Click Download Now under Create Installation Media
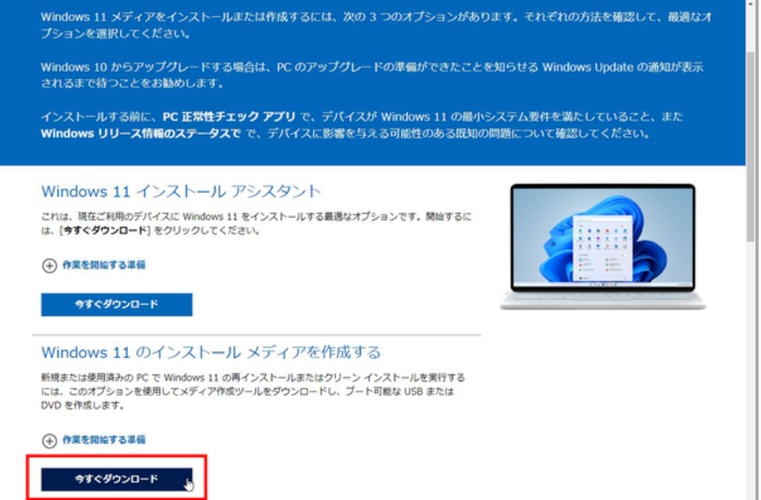Viewport: 761px width, 500px height. (116, 479)
